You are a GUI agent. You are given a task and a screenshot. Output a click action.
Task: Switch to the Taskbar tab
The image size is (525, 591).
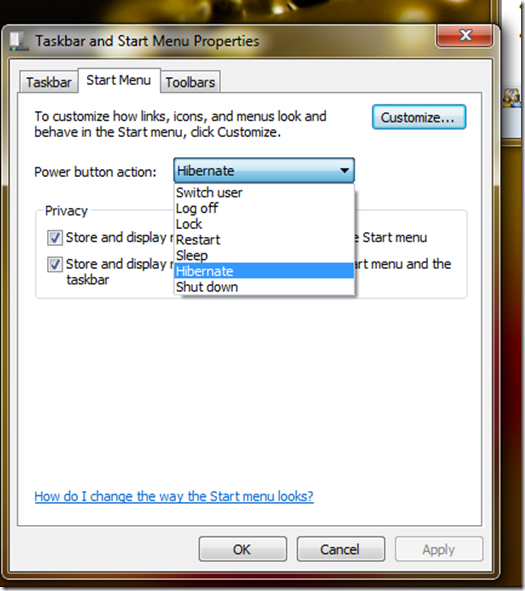tap(49, 82)
